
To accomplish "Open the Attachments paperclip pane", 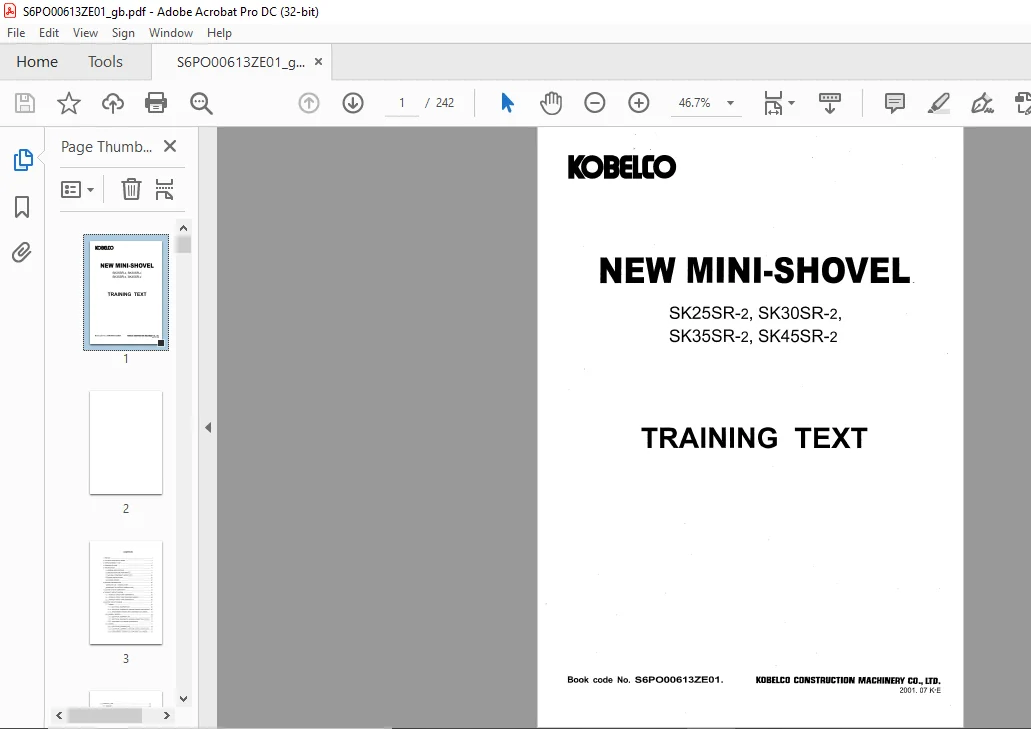I will click(22, 252).
